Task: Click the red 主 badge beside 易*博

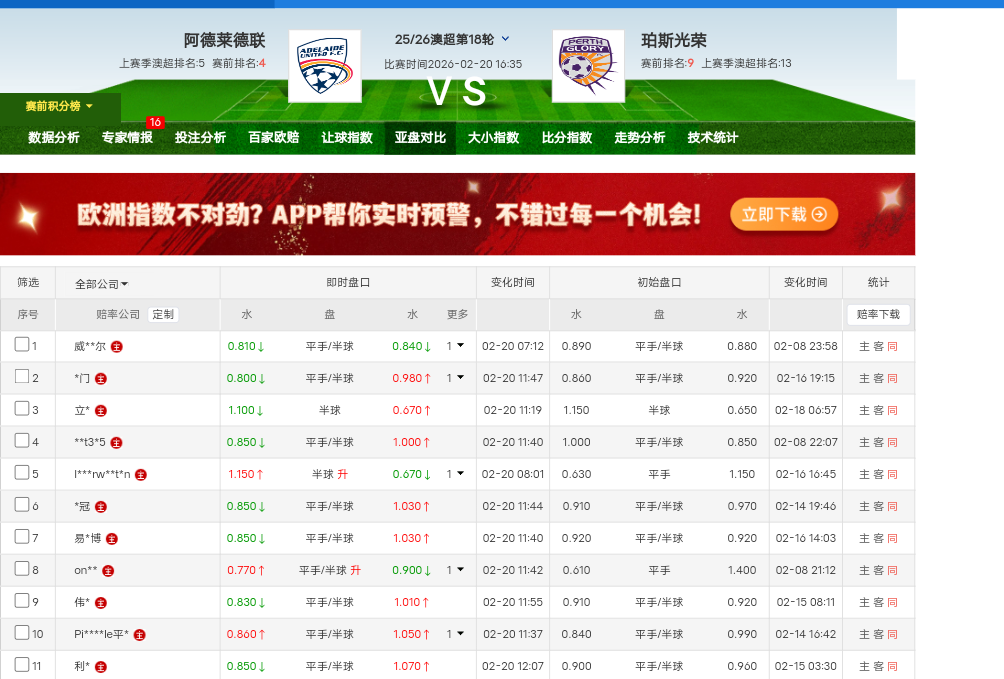Action: click(x=112, y=539)
